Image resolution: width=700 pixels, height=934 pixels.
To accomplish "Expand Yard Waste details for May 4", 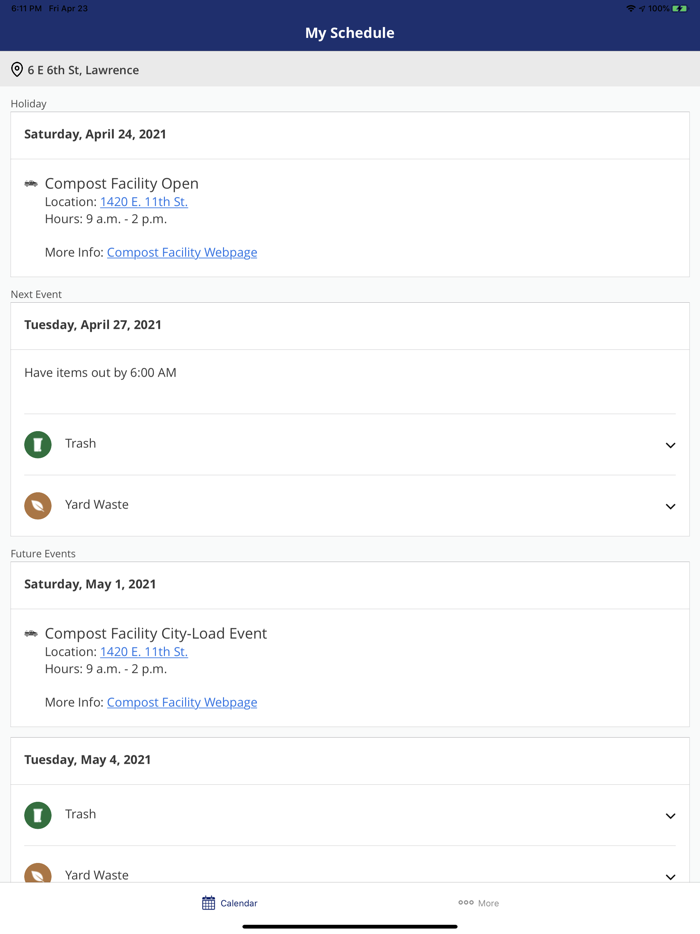I will (x=670, y=876).
